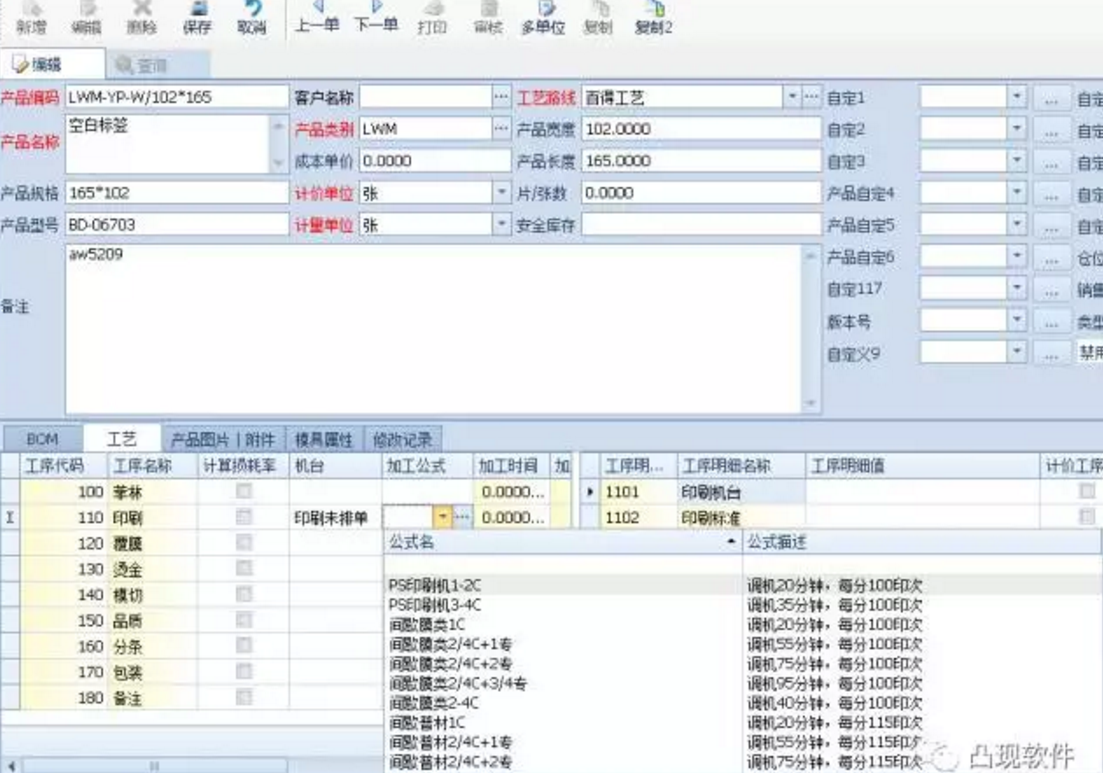Viewport: 1103px width, 773px height.
Task: Click the 新增 (New) toolbar icon
Action: point(31,17)
